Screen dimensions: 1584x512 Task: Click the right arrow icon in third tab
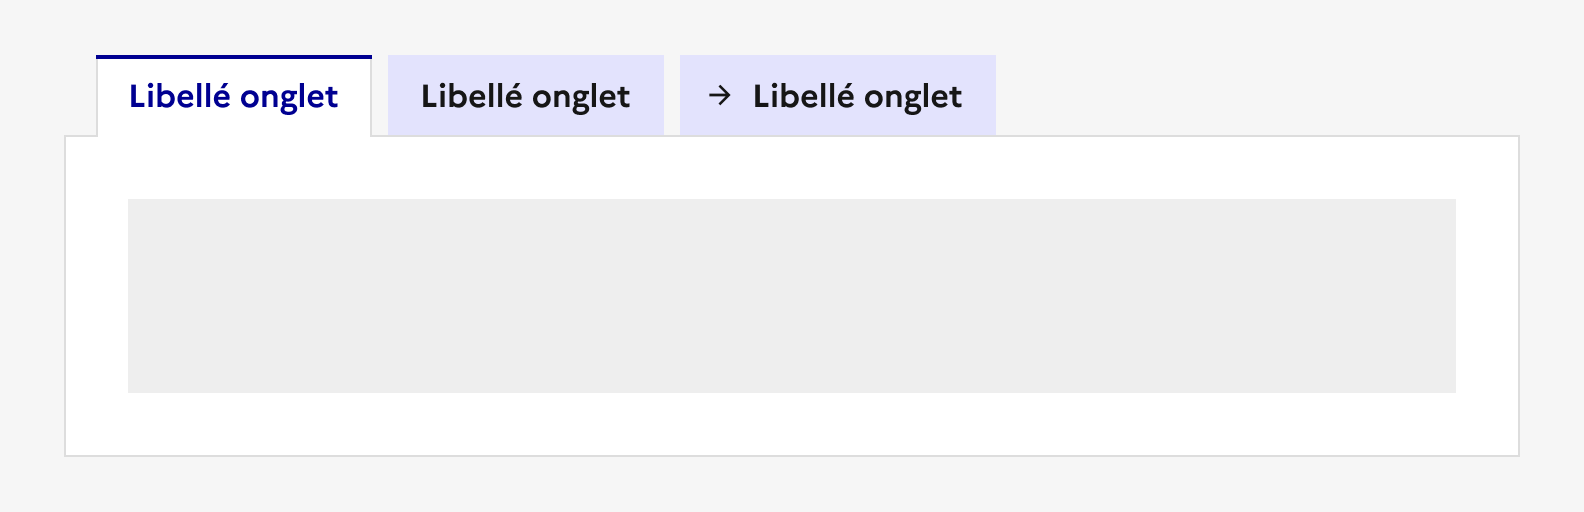pyautogui.click(x=719, y=96)
